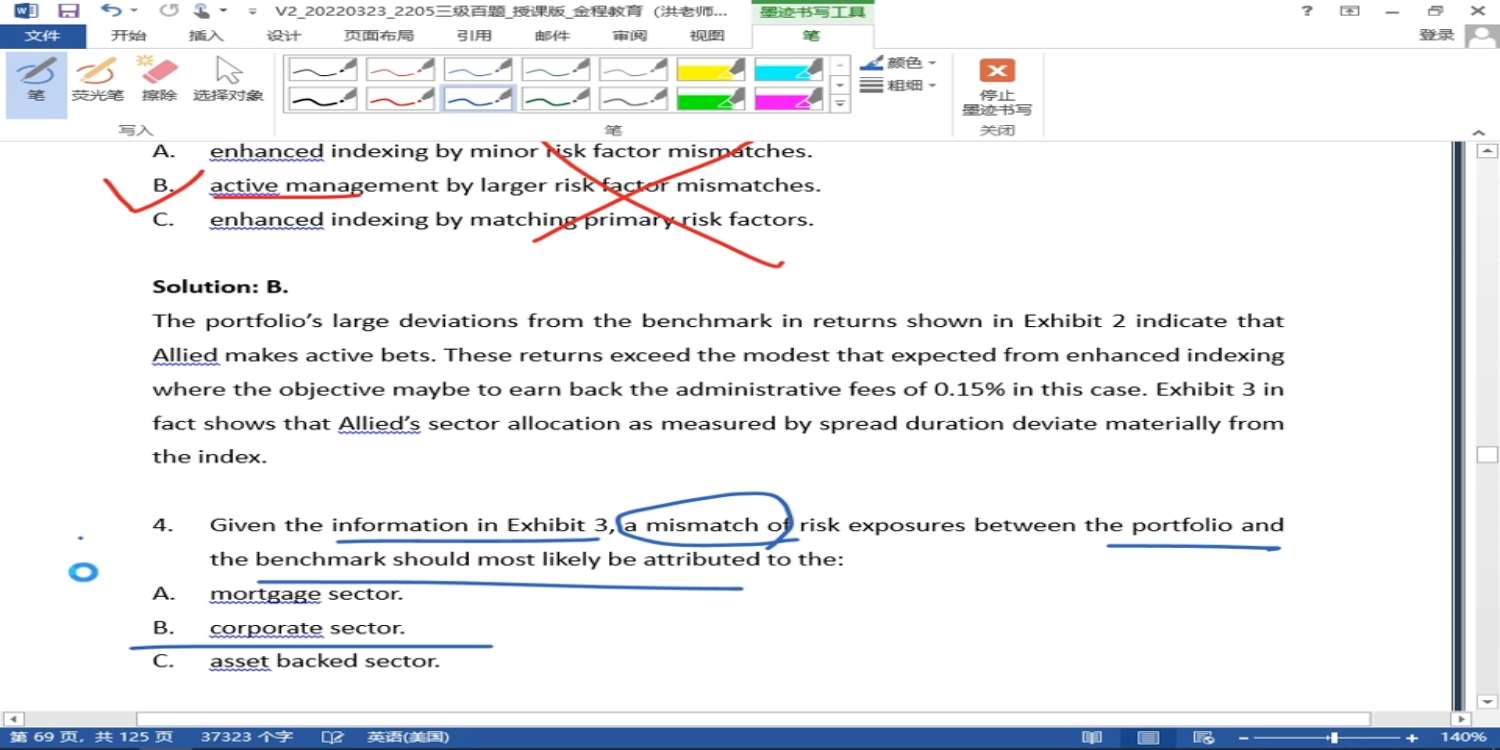Image resolution: width=1500 pixels, height=750 pixels.
Task: Expand the pen styles gallery more button
Action: pyautogui.click(x=841, y=104)
